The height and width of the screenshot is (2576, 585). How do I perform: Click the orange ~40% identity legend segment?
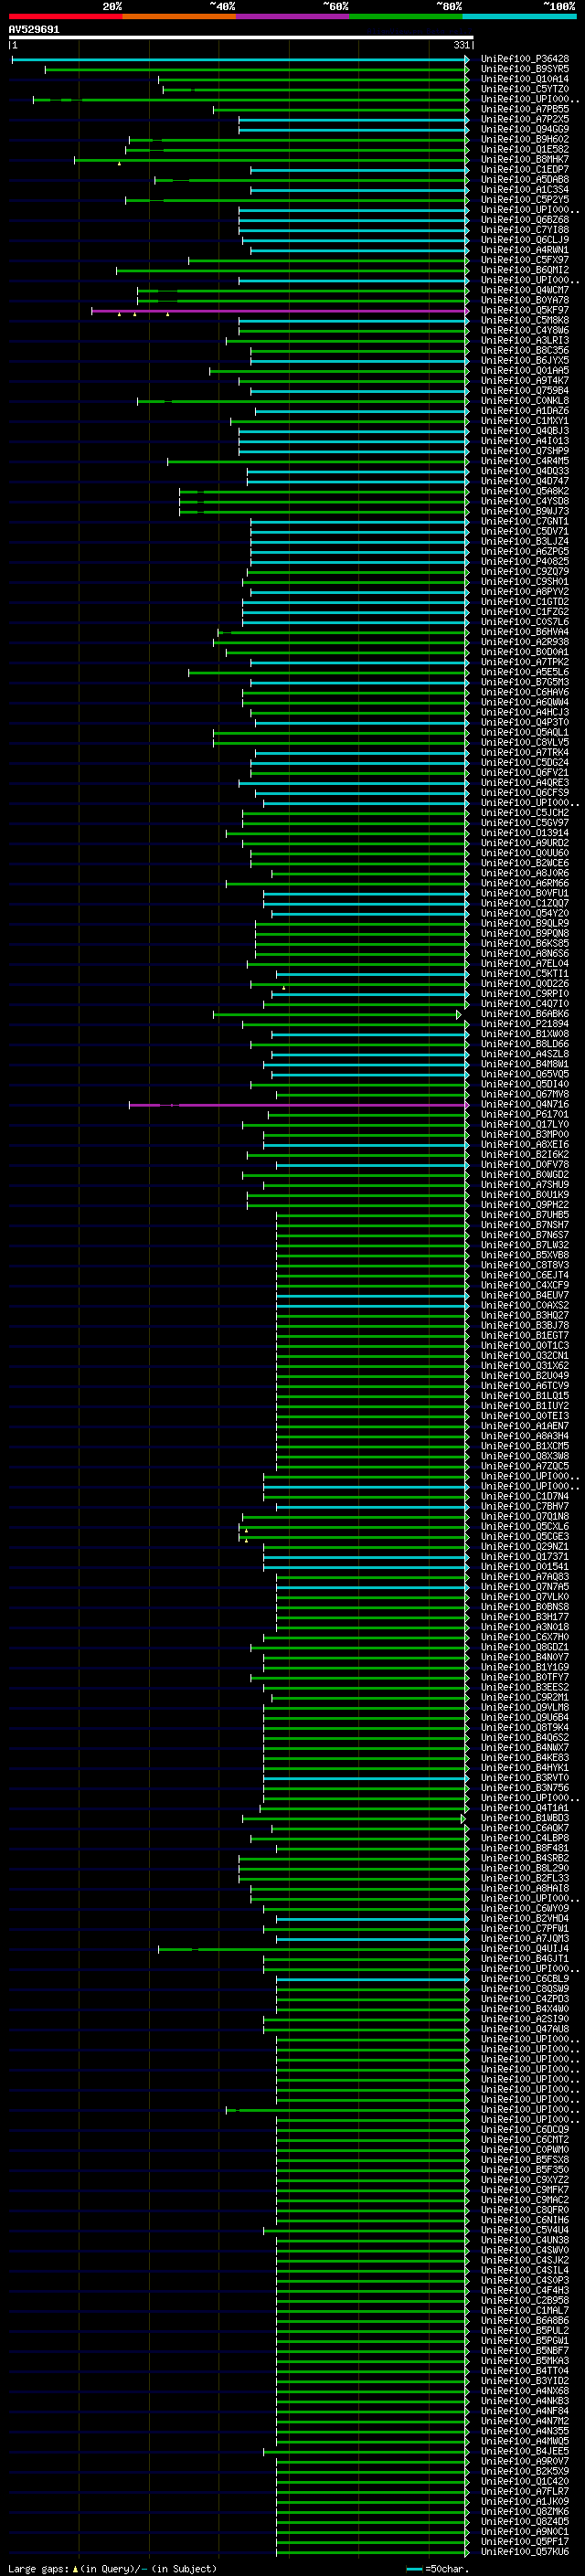coord(179,16)
